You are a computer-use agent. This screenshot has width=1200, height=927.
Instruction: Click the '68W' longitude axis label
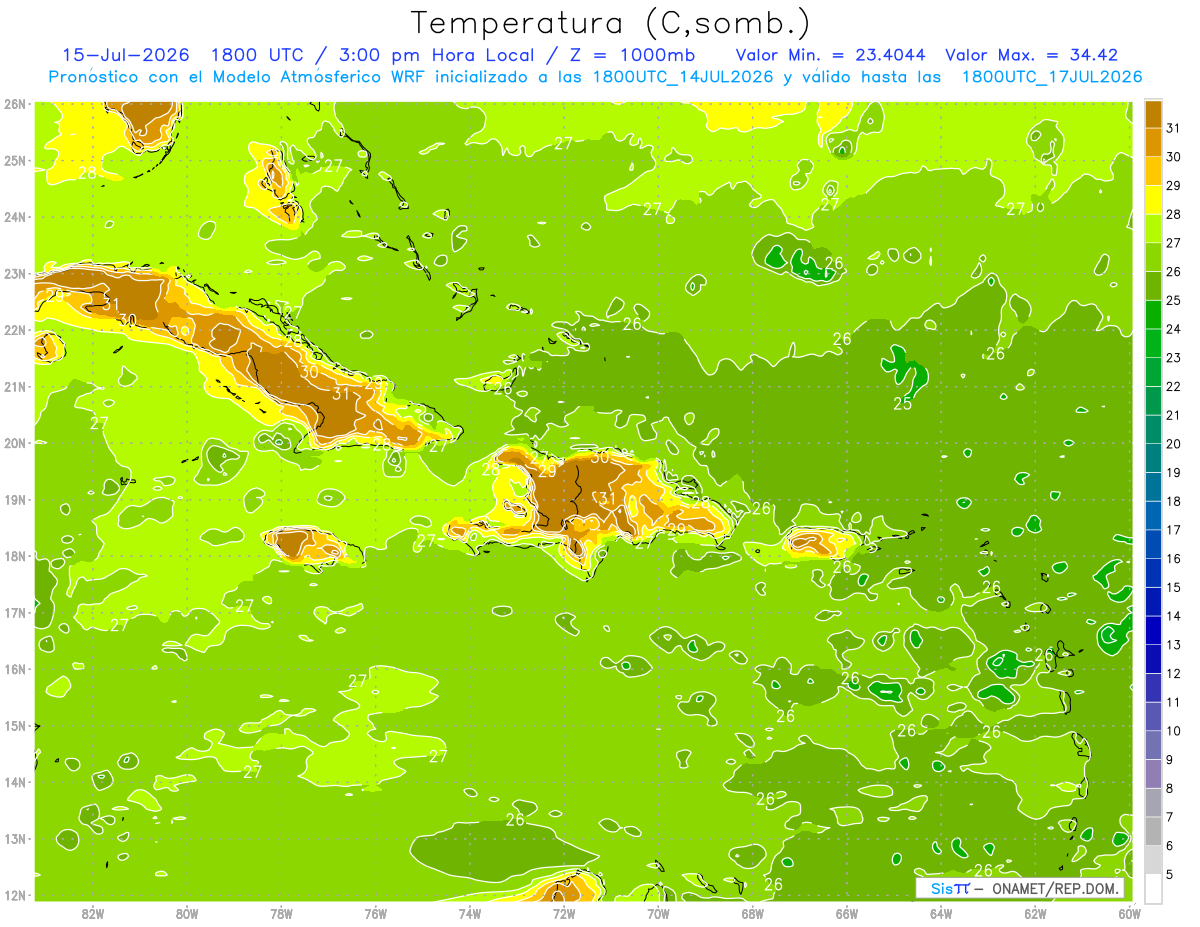[x=752, y=913]
